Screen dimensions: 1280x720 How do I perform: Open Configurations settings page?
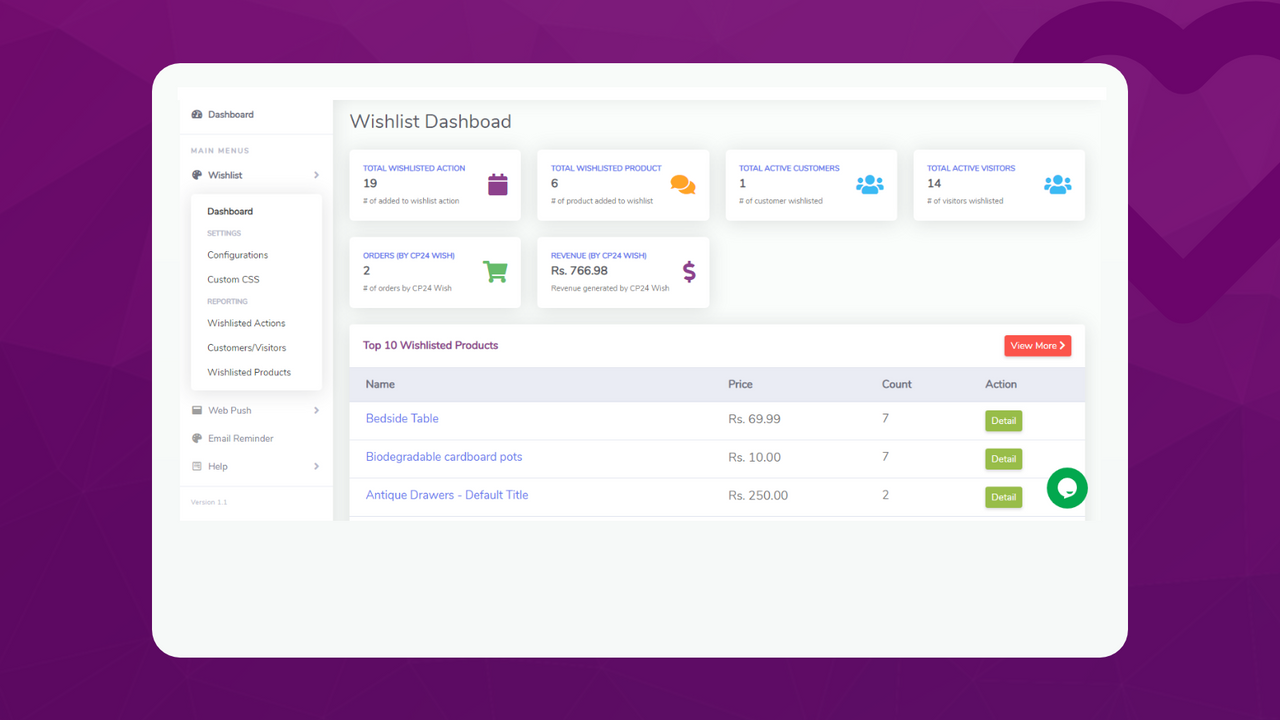[238, 255]
